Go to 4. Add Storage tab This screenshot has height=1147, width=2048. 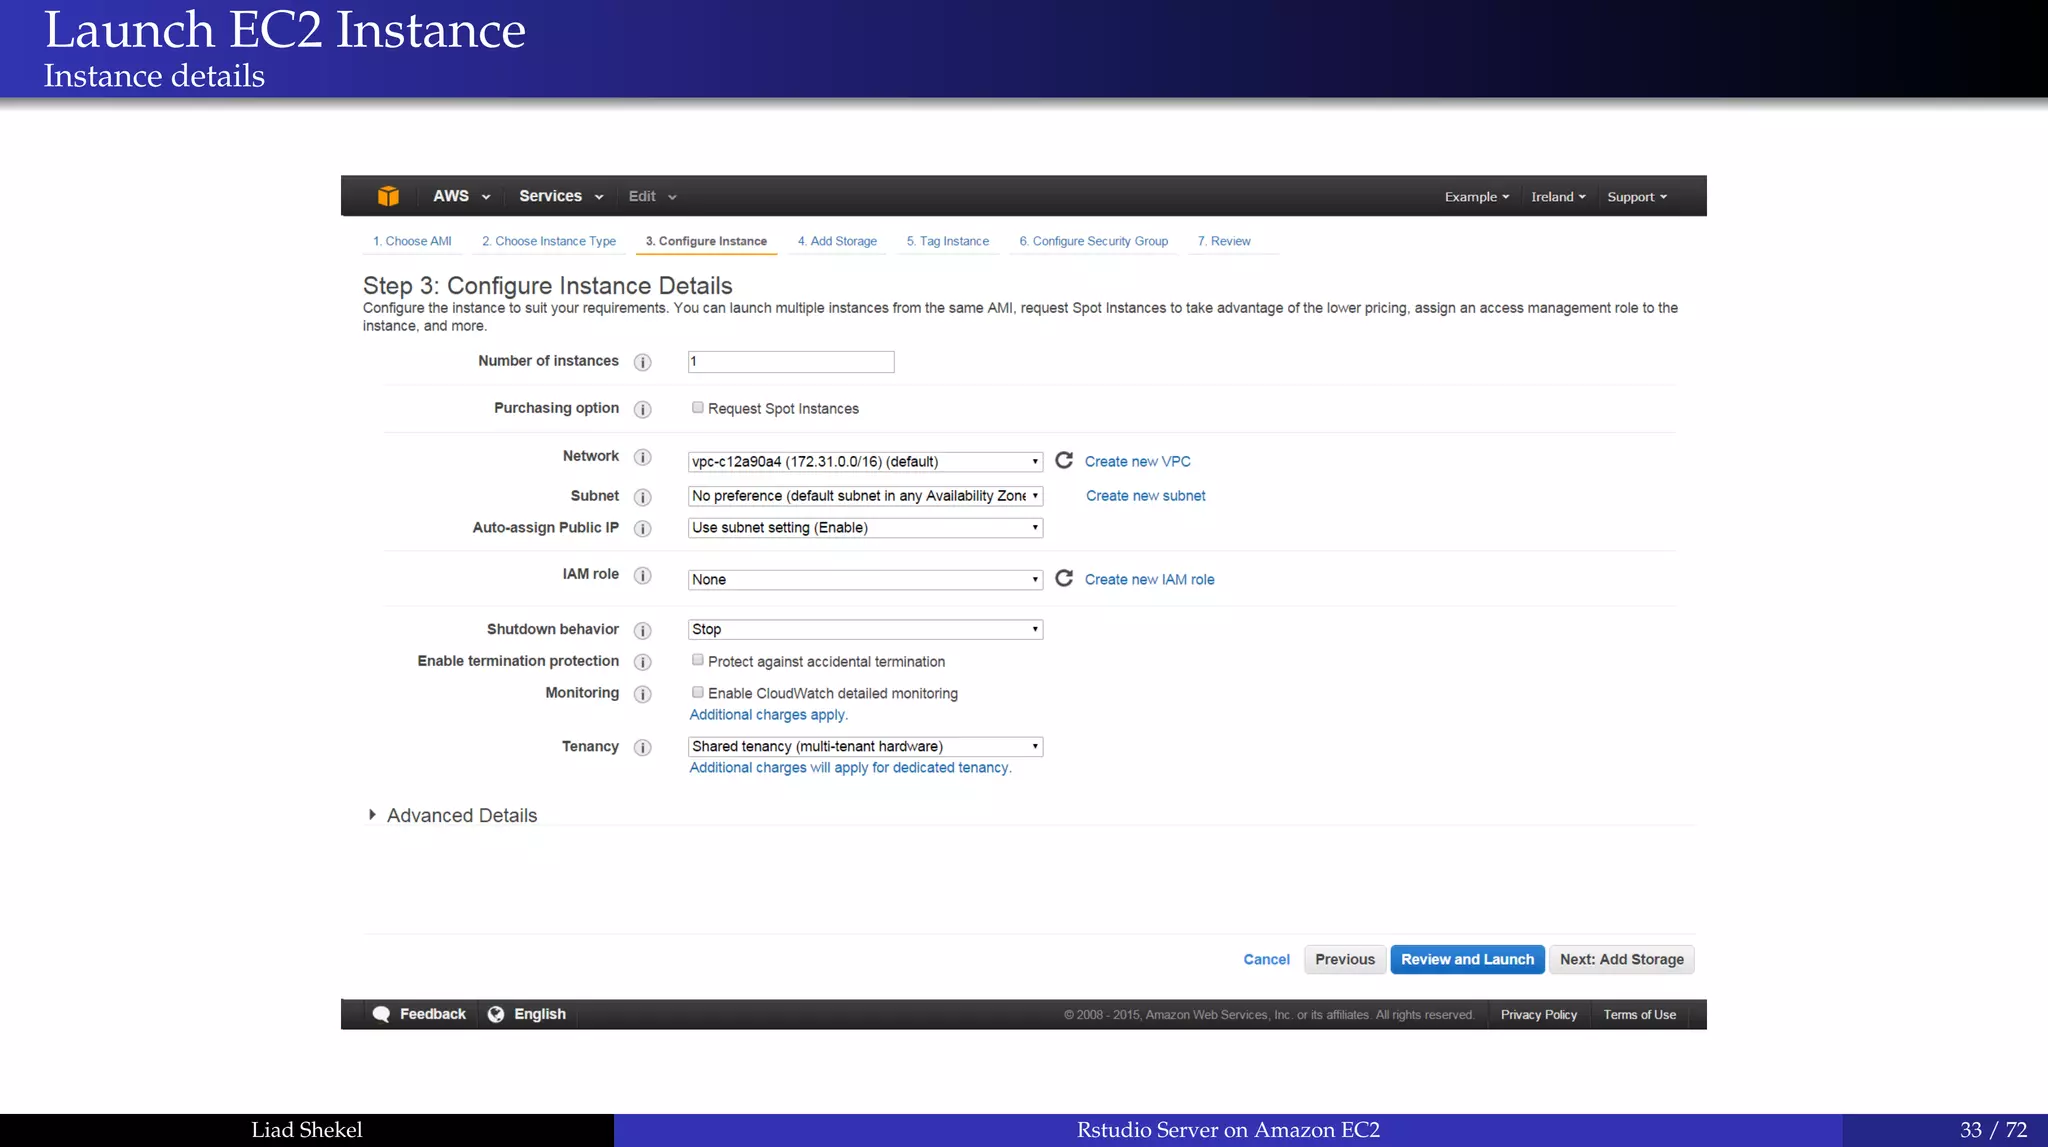(837, 241)
